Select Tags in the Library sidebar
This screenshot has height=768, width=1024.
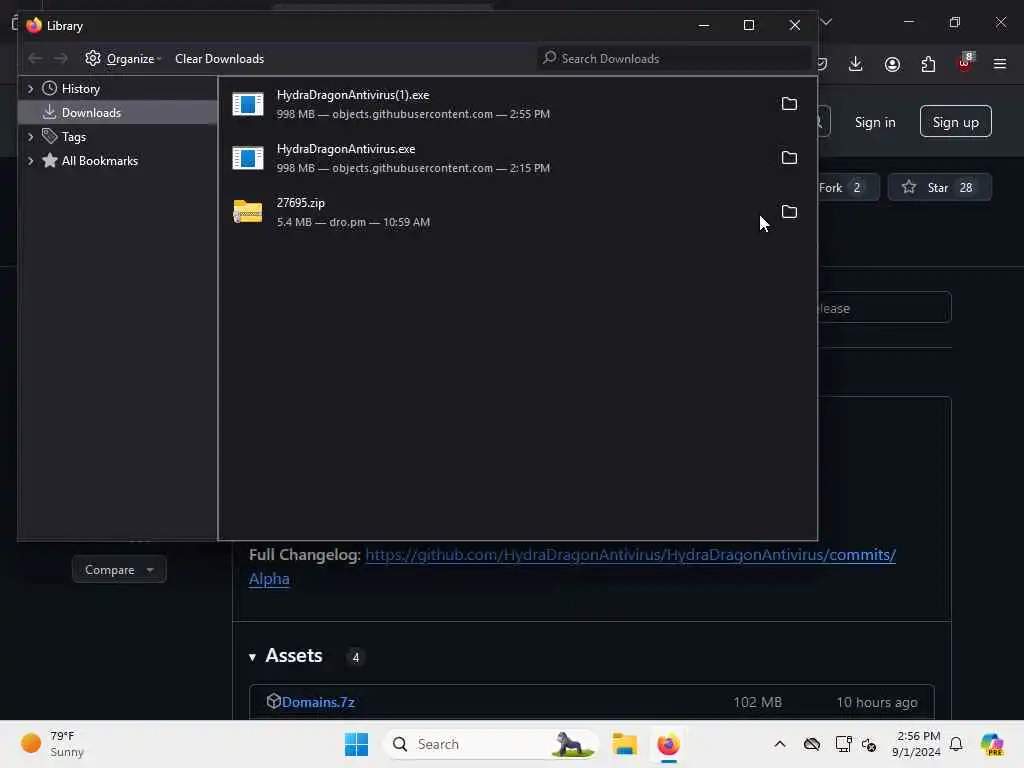tap(74, 136)
